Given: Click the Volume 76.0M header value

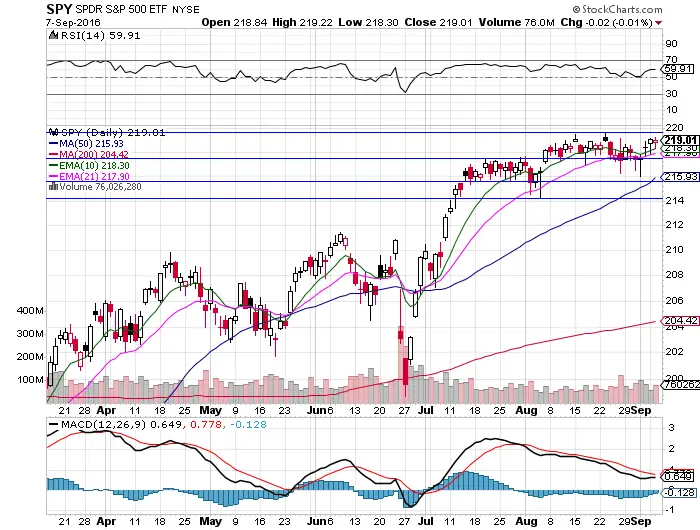Looking at the screenshot, I should tap(517, 22).
